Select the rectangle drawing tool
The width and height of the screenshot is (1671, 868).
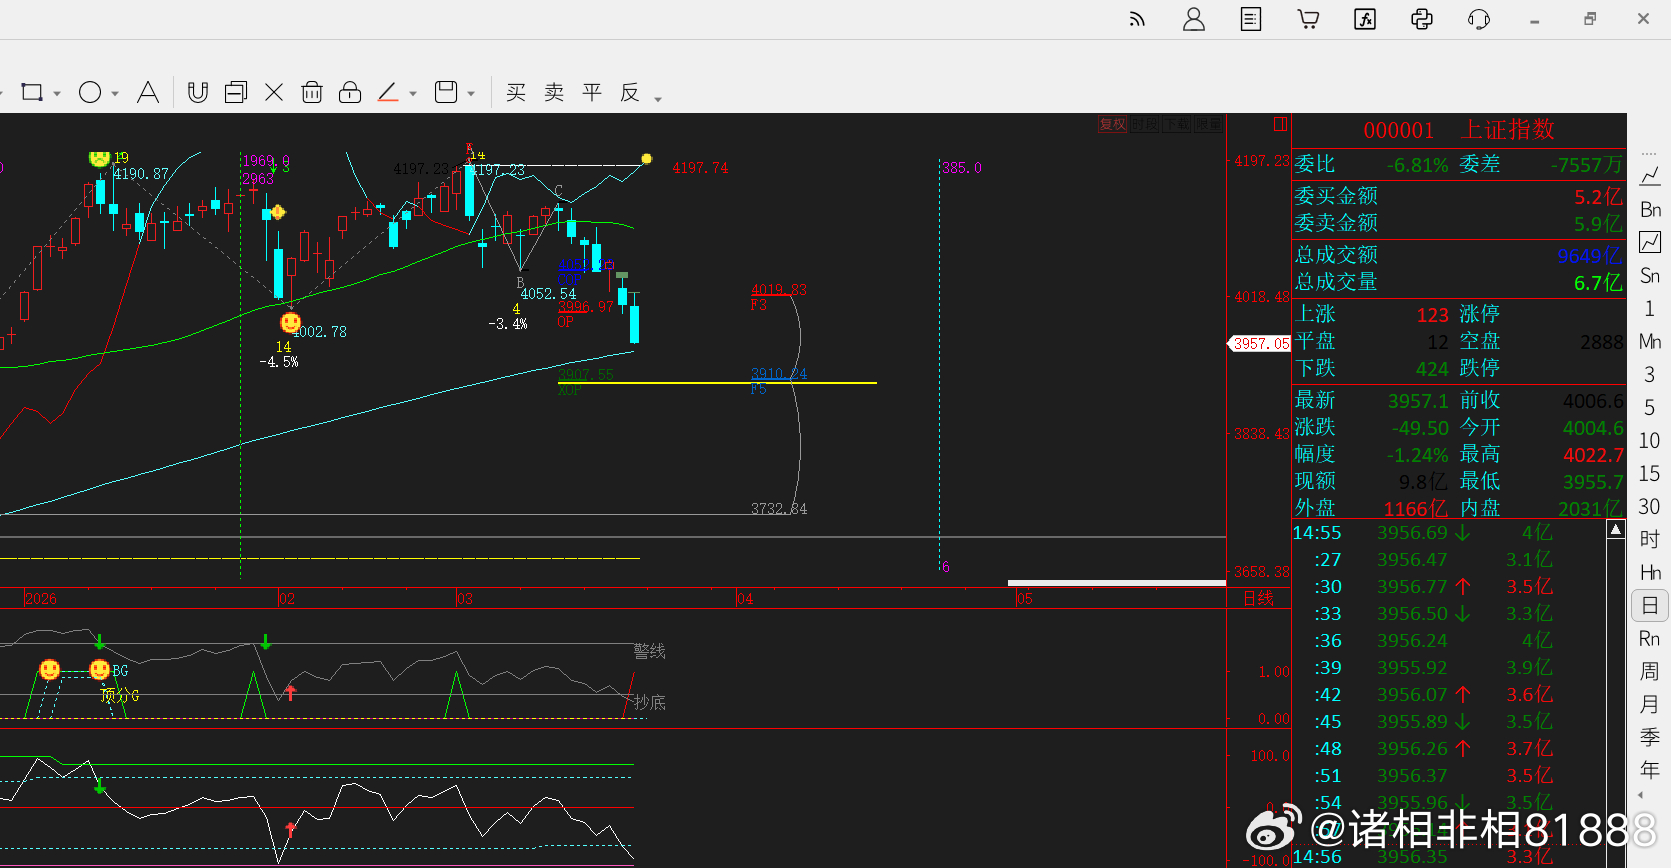point(32,92)
